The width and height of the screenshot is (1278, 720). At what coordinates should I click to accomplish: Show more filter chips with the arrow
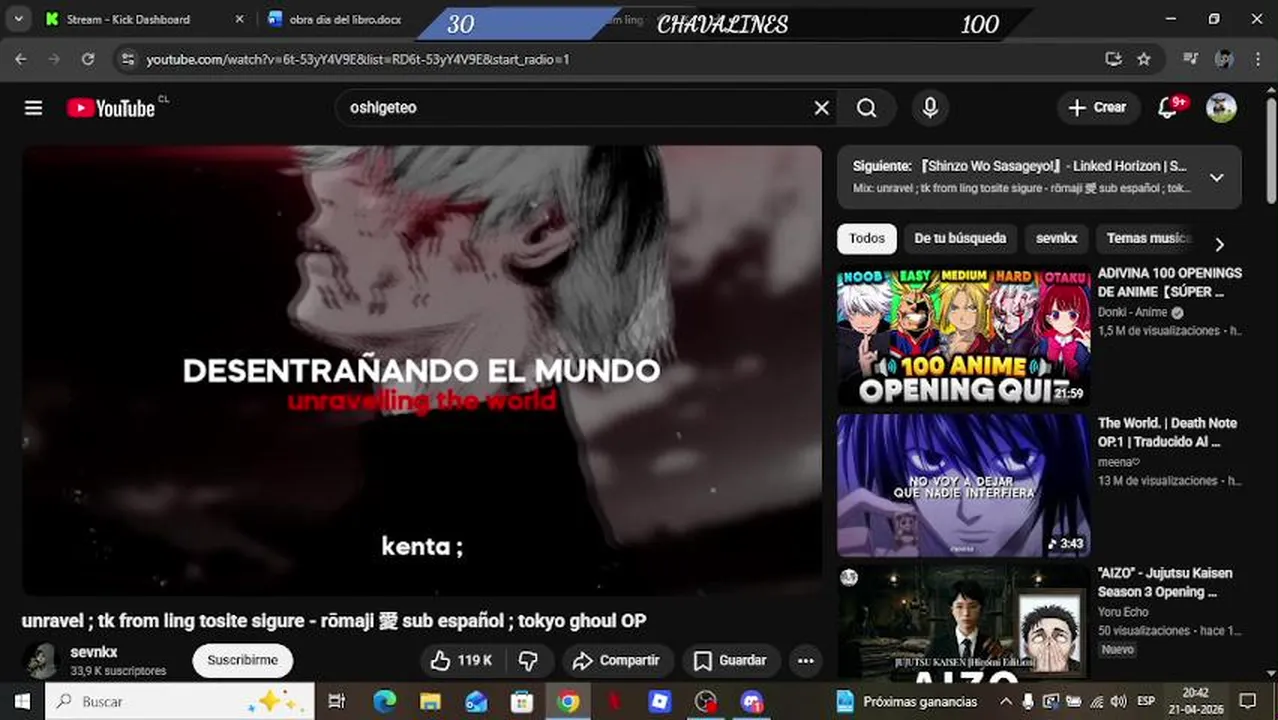(x=1219, y=244)
